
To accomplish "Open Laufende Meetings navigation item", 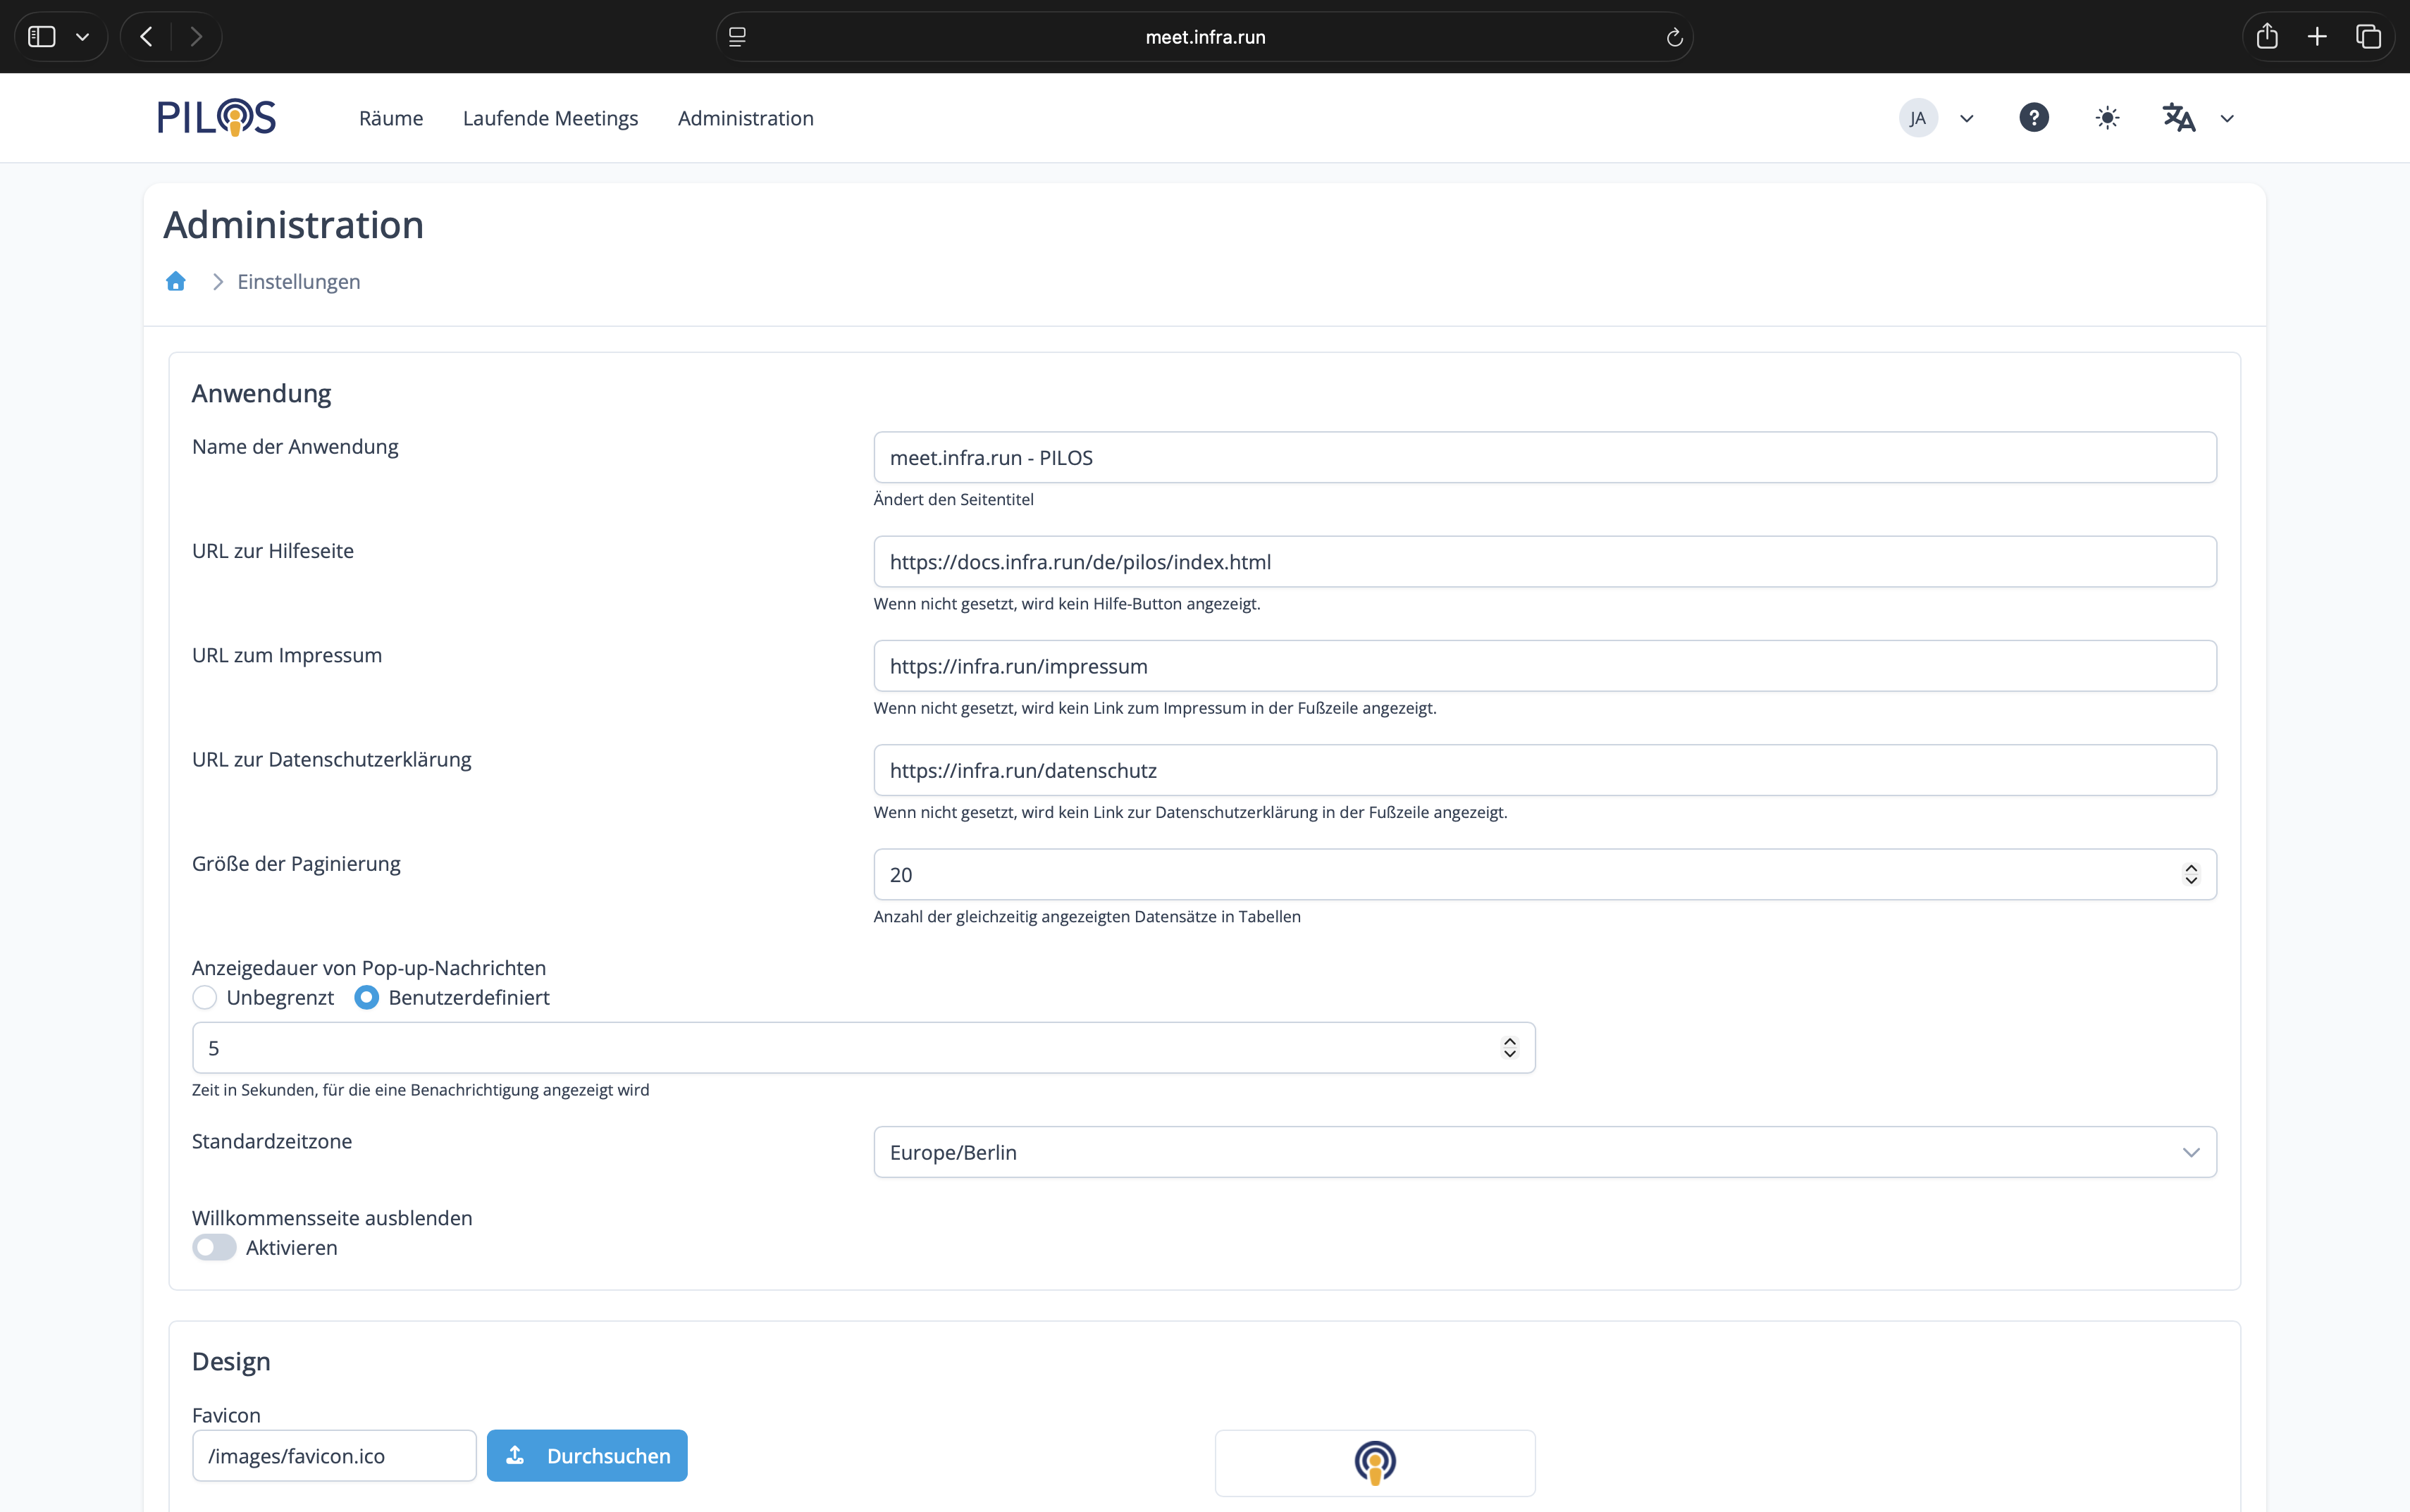I will pyautogui.click(x=550, y=118).
